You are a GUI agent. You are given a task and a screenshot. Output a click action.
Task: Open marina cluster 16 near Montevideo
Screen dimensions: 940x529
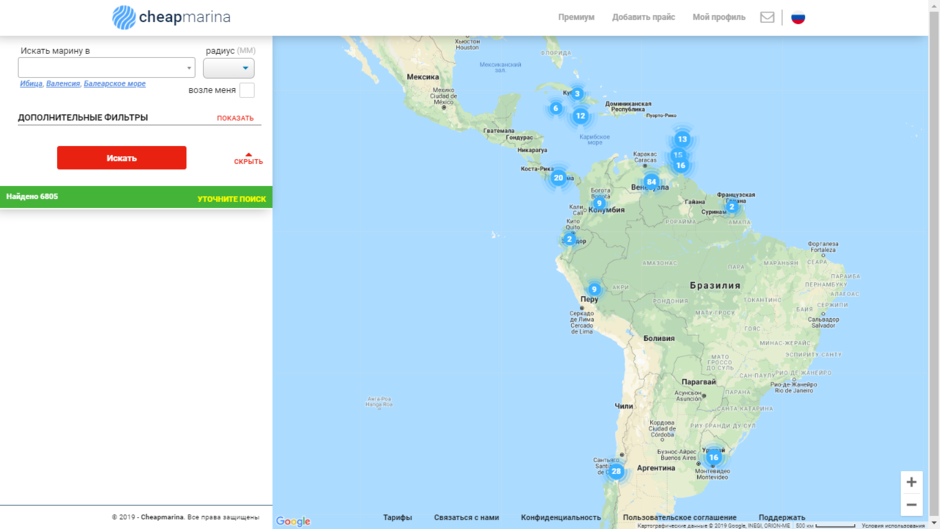point(713,457)
